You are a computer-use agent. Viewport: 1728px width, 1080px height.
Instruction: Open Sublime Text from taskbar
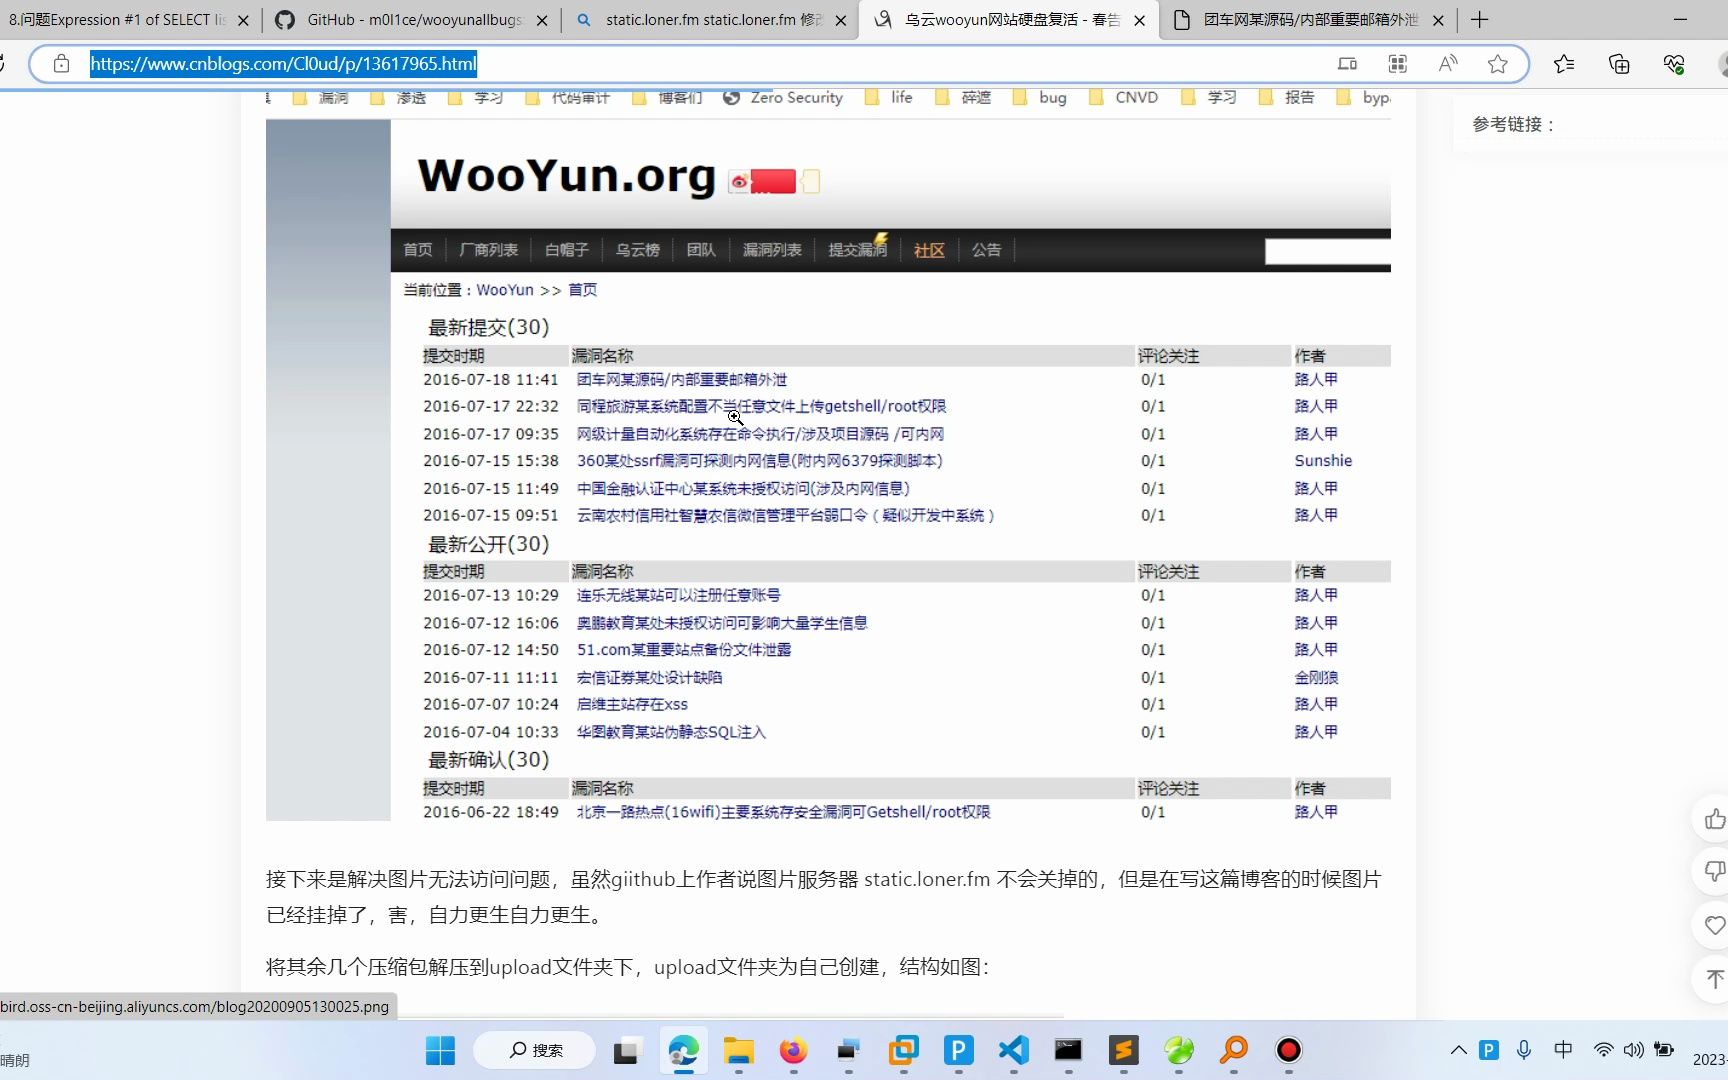pos(1123,1050)
